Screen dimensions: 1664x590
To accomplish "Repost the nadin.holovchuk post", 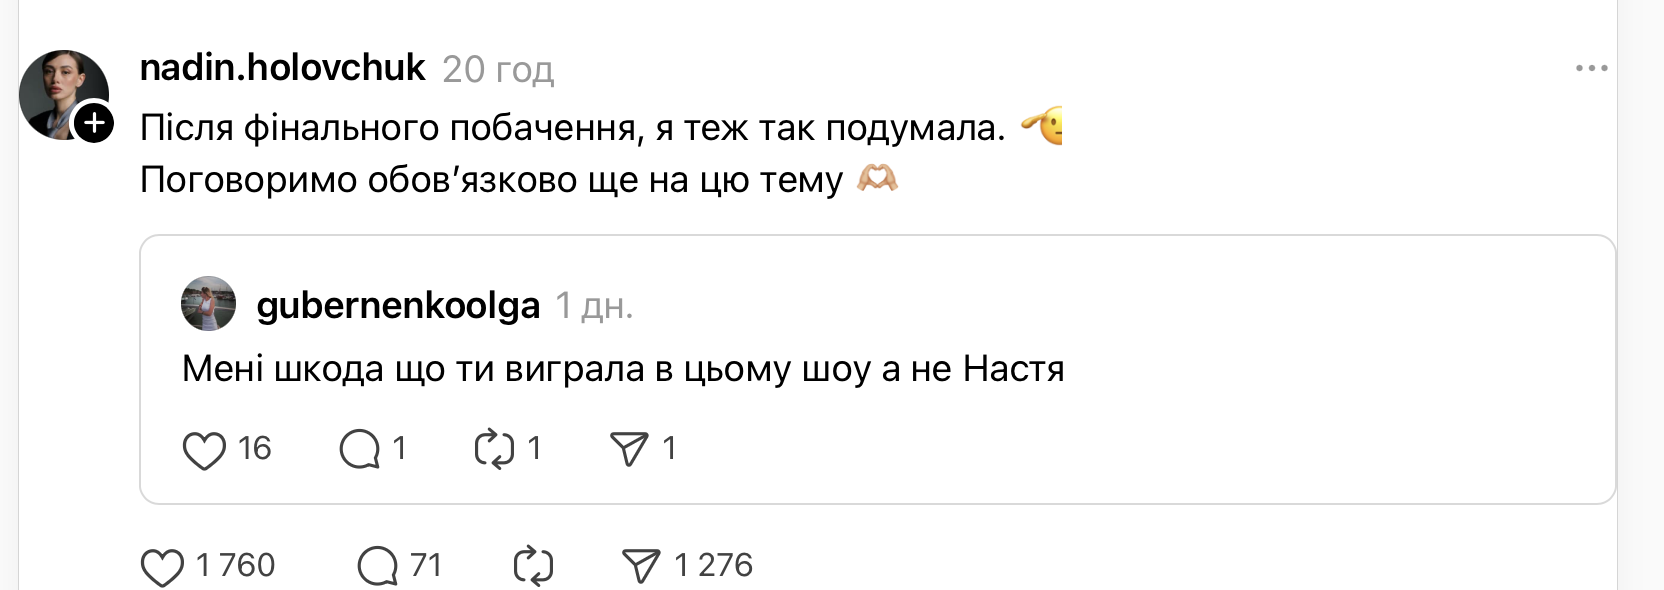I will pos(533,567).
